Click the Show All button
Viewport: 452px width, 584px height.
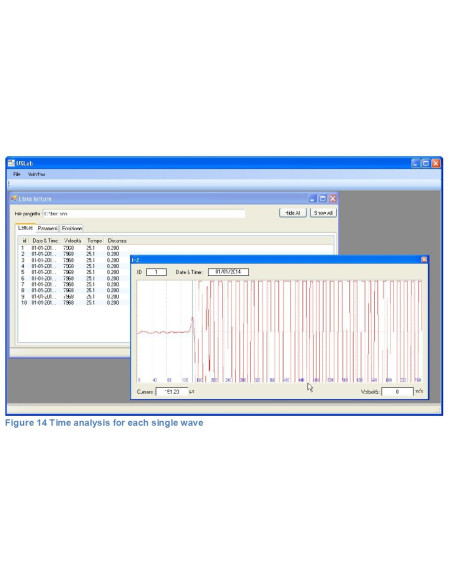(323, 213)
